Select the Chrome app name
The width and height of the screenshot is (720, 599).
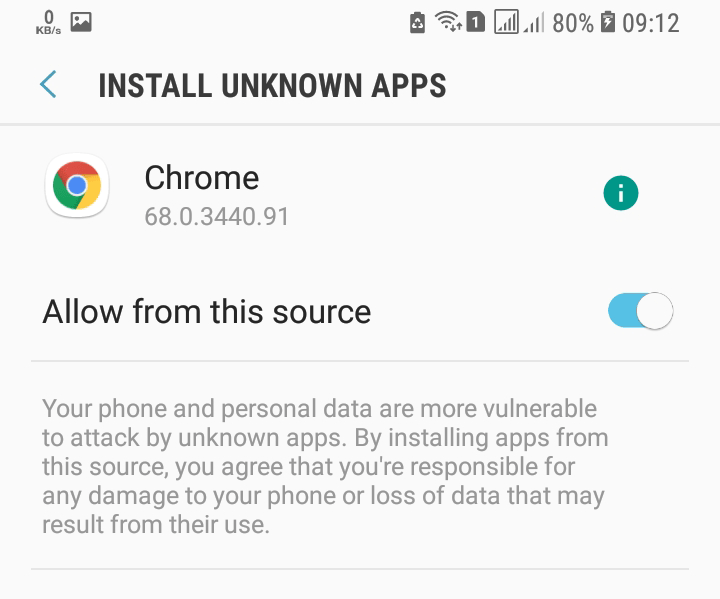[202, 177]
